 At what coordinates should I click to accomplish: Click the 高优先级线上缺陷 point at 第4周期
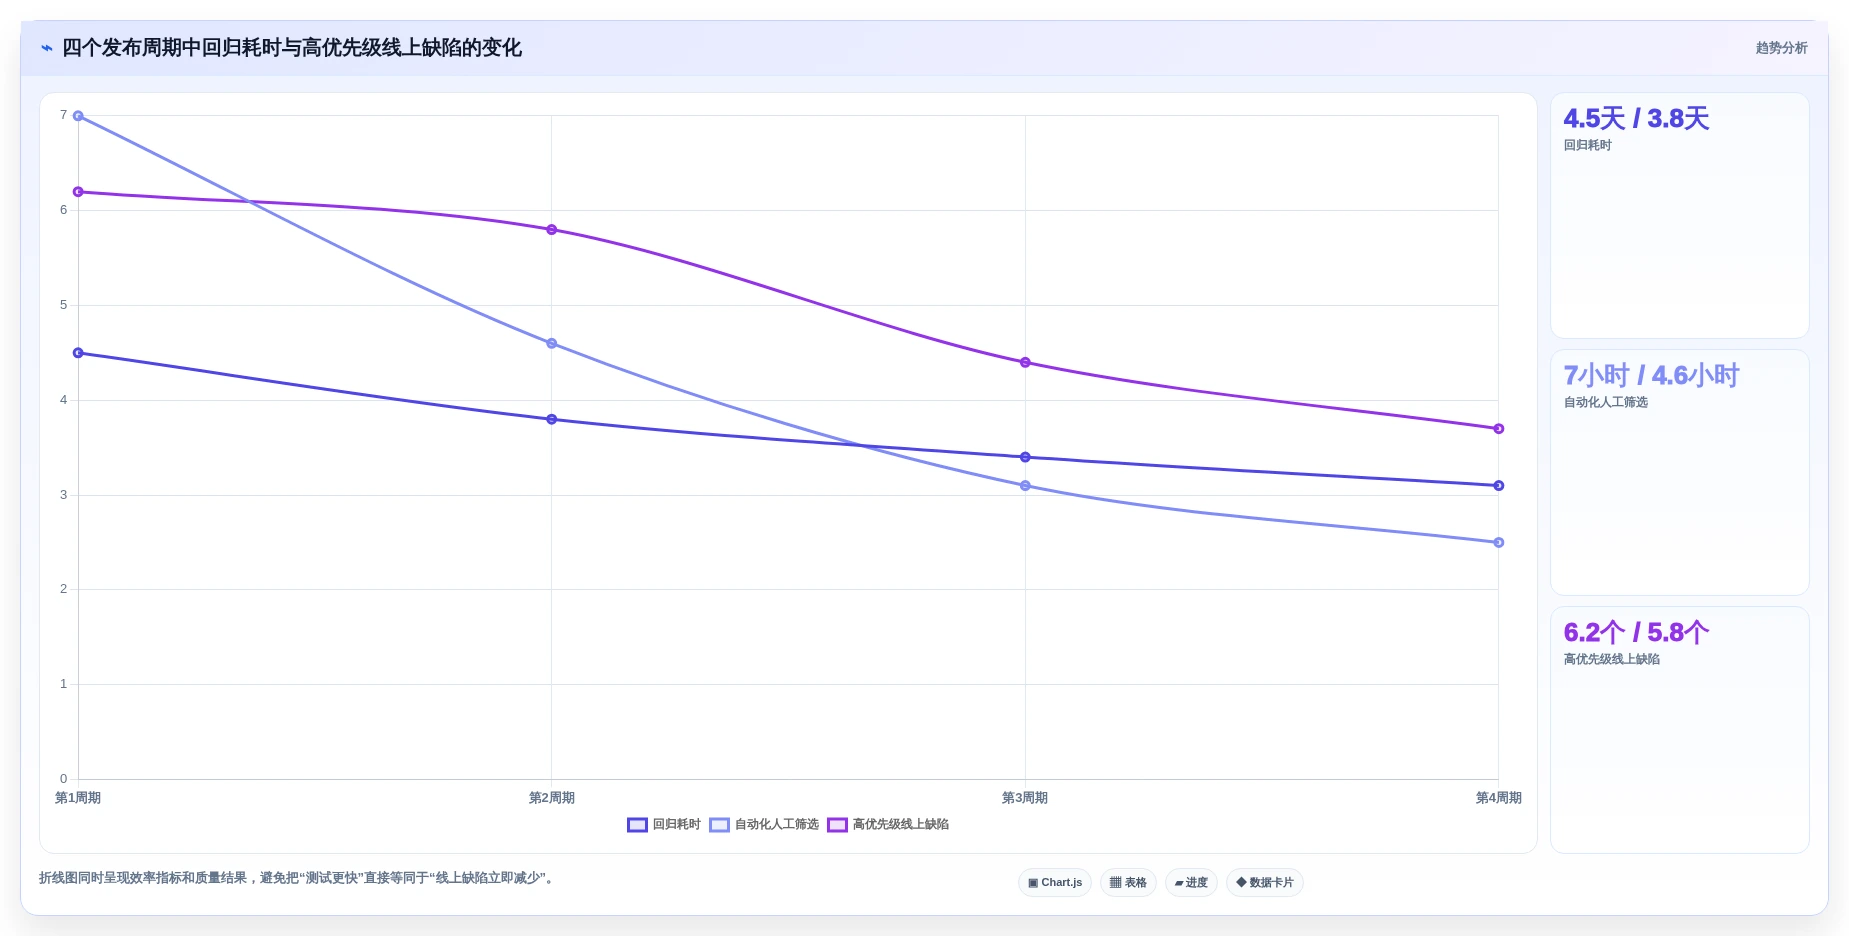point(1499,429)
